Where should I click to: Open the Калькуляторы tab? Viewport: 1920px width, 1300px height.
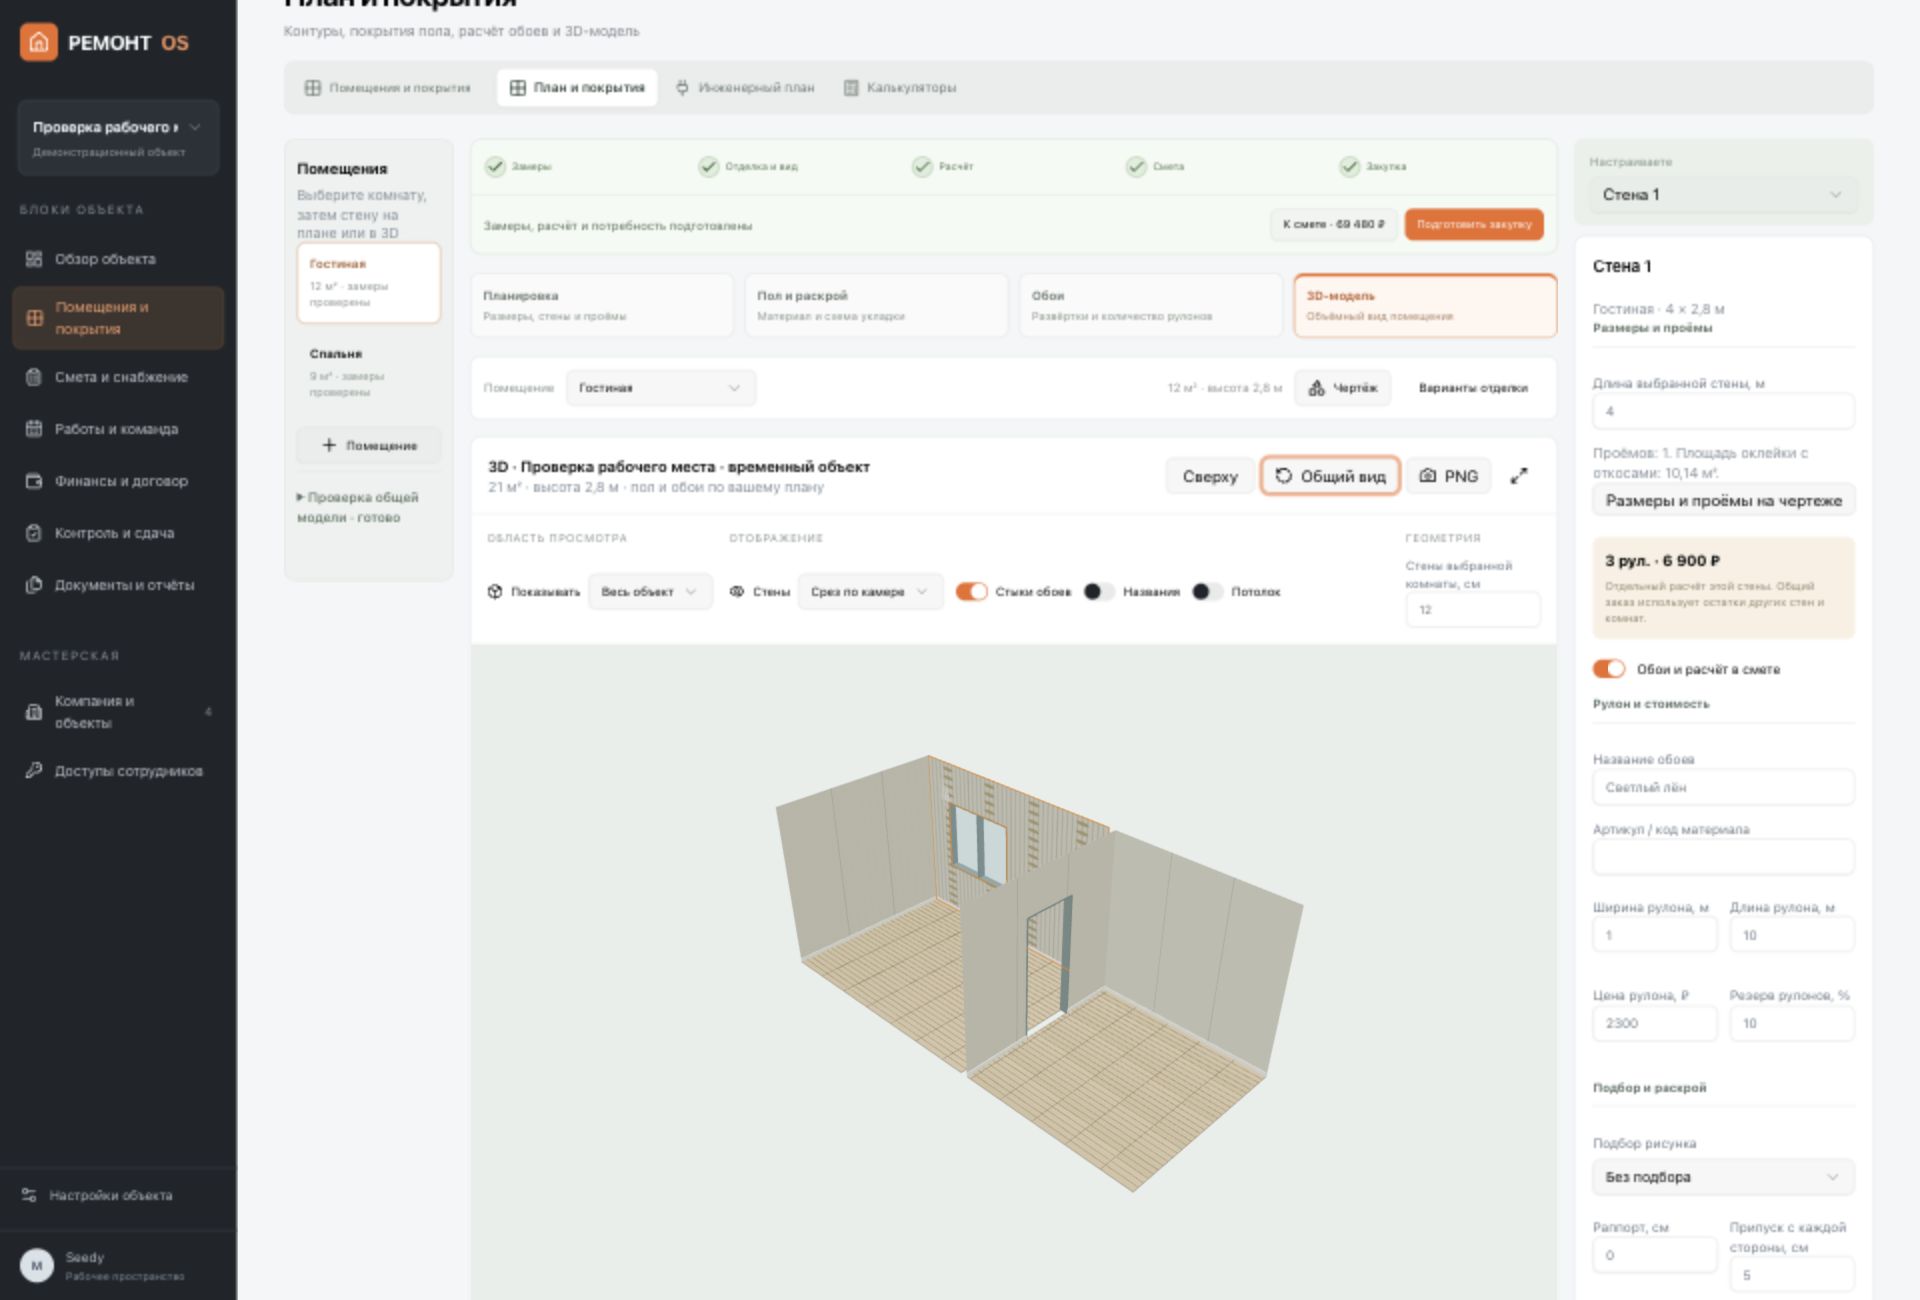point(900,88)
